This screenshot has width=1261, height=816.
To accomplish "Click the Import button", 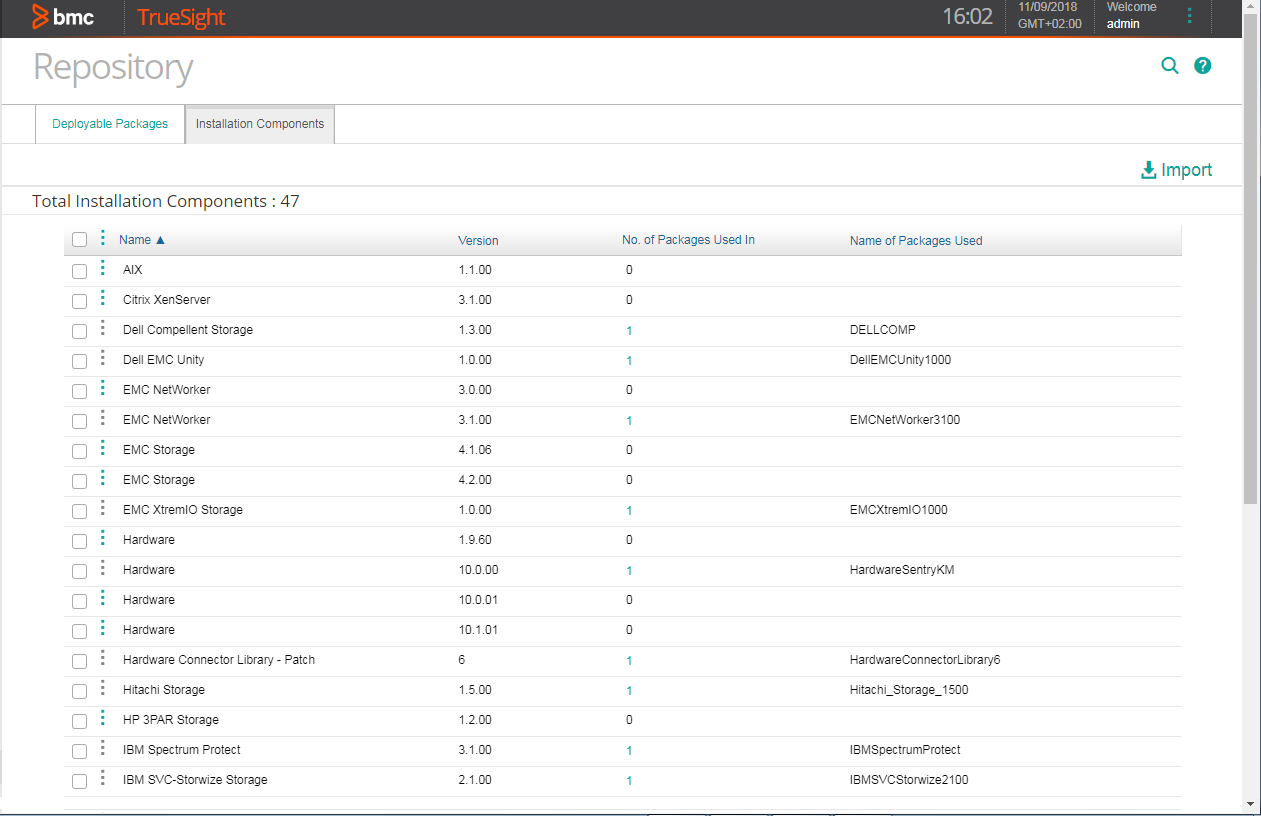I will click(x=1176, y=170).
